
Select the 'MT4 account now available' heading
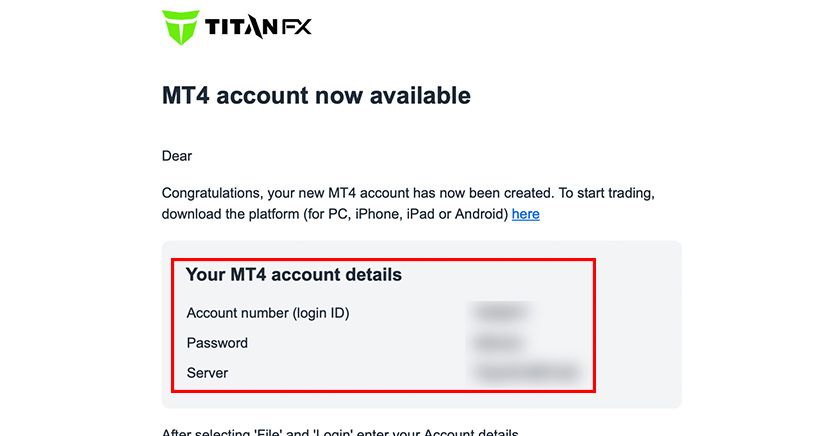coord(316,96)
